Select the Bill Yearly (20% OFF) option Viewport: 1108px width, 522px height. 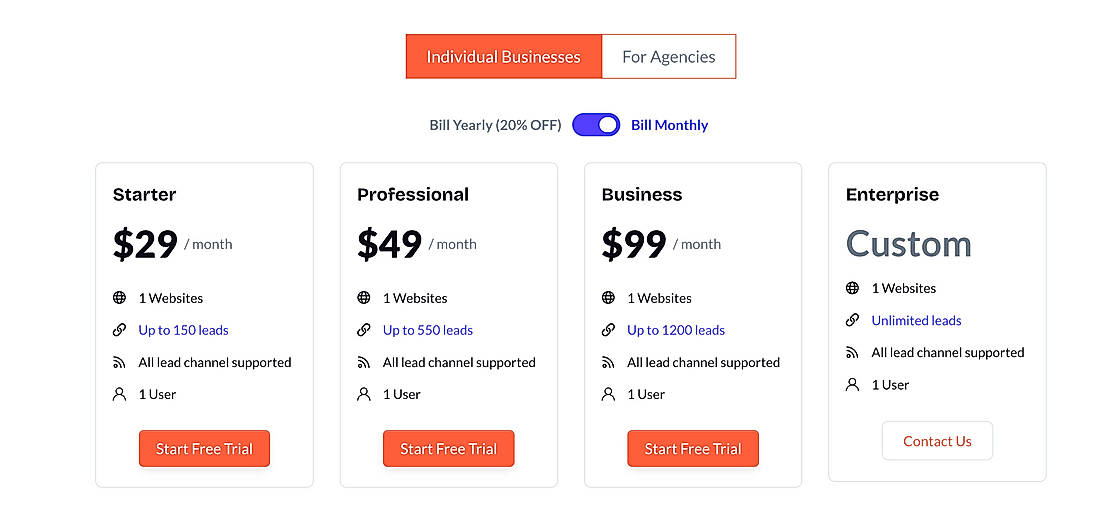point(495,125)
